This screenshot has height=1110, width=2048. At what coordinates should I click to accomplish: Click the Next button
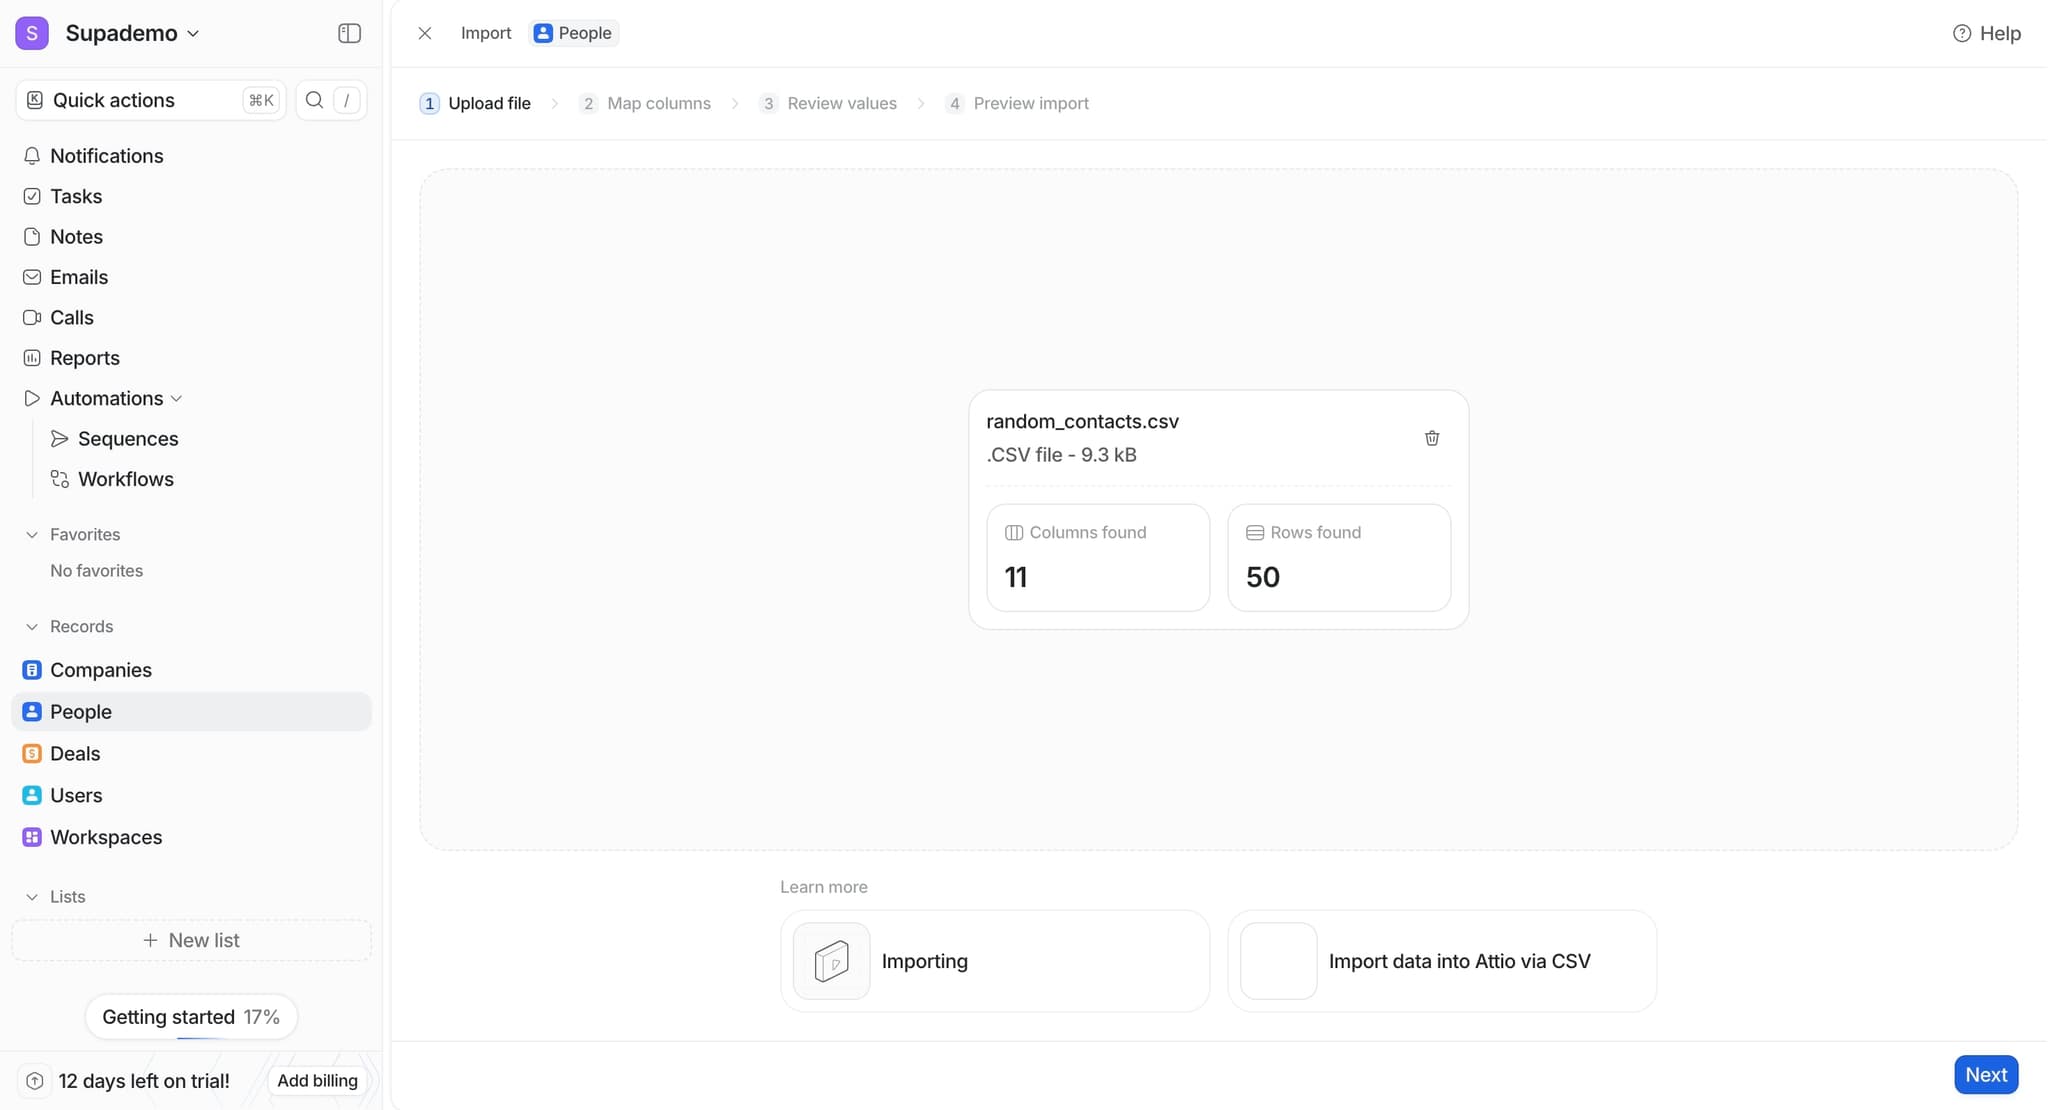1985,1073
